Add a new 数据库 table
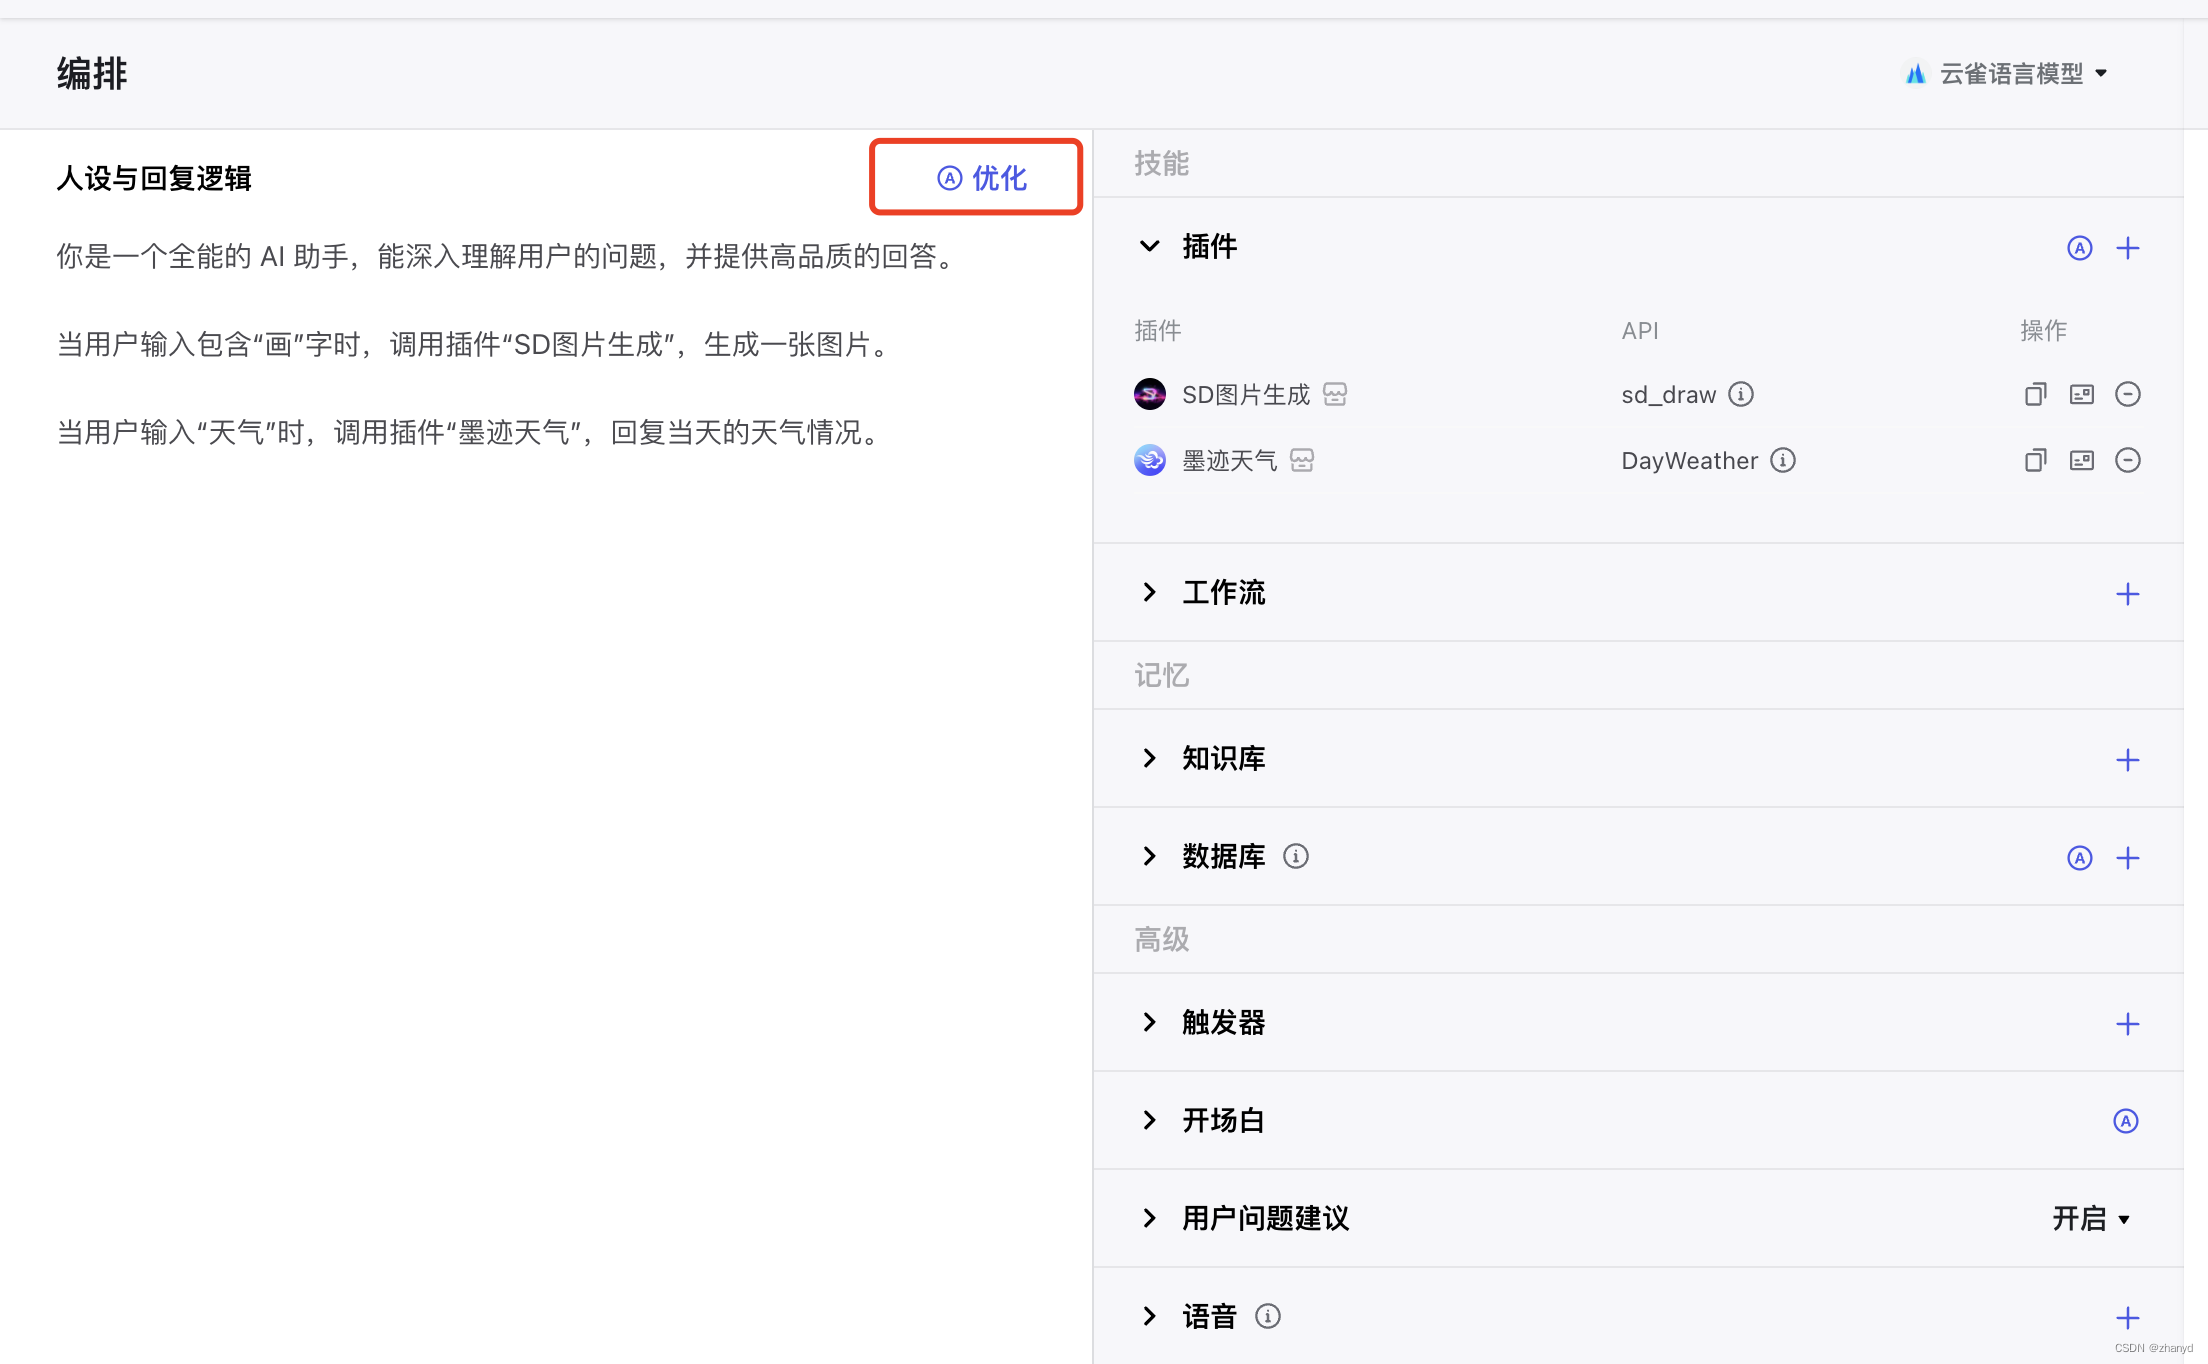The image size is (2208, 1364). coord(2128,858)
